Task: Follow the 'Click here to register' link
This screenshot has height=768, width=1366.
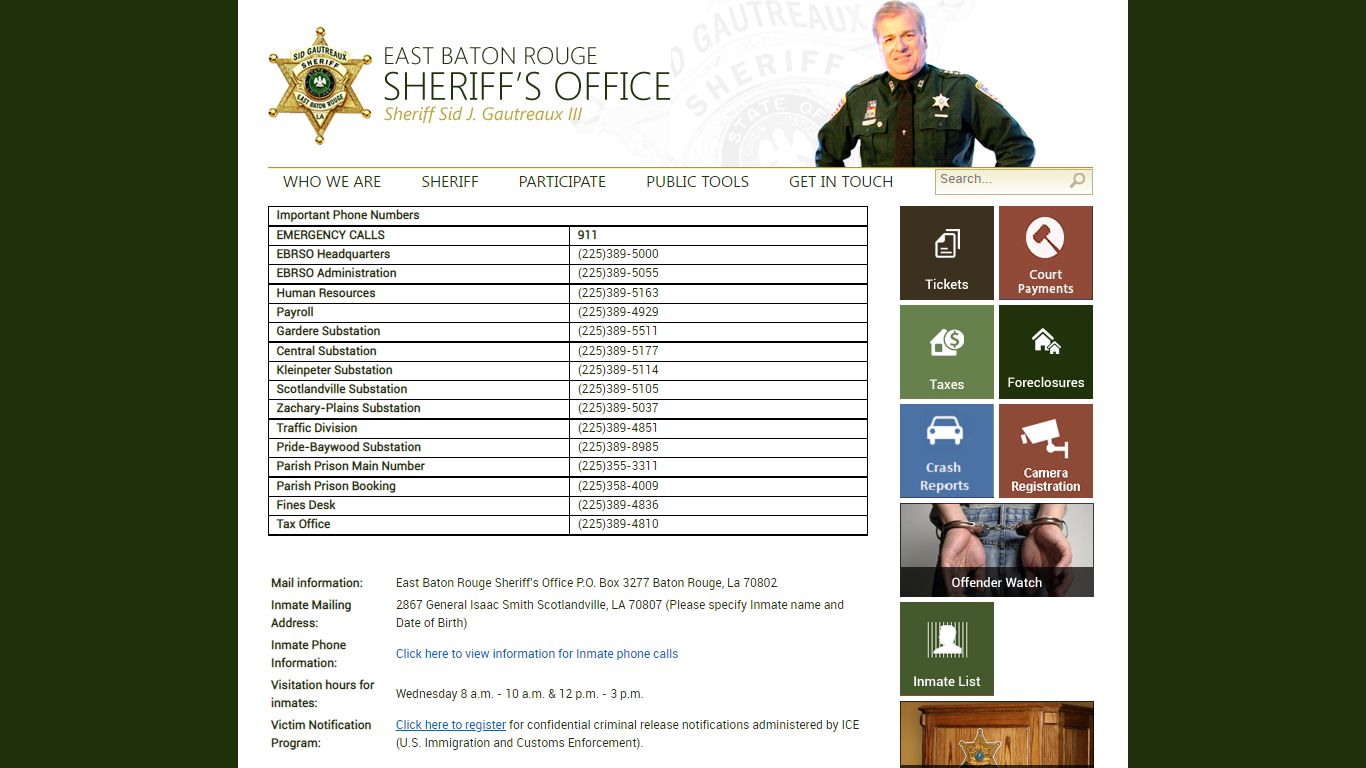Action: click(x=451, y=725)
